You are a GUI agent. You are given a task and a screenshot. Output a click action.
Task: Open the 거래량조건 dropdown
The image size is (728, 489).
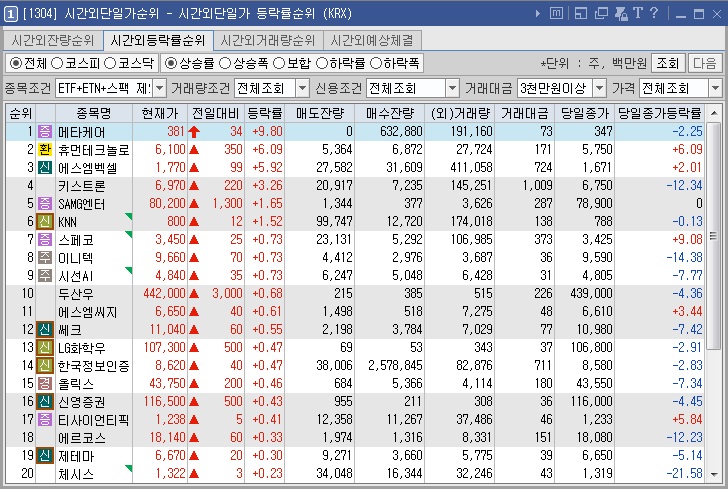[302, 88]
